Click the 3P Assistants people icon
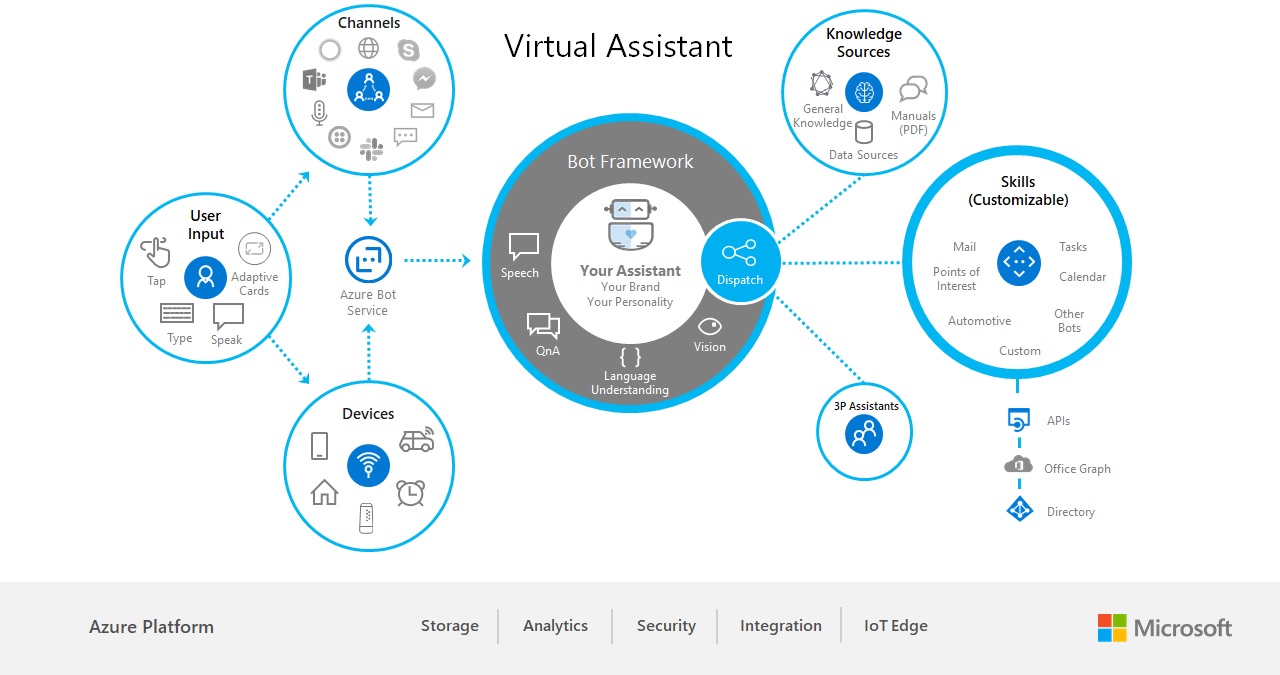This screenshot has width=1280, height=675. coord(864,434)
